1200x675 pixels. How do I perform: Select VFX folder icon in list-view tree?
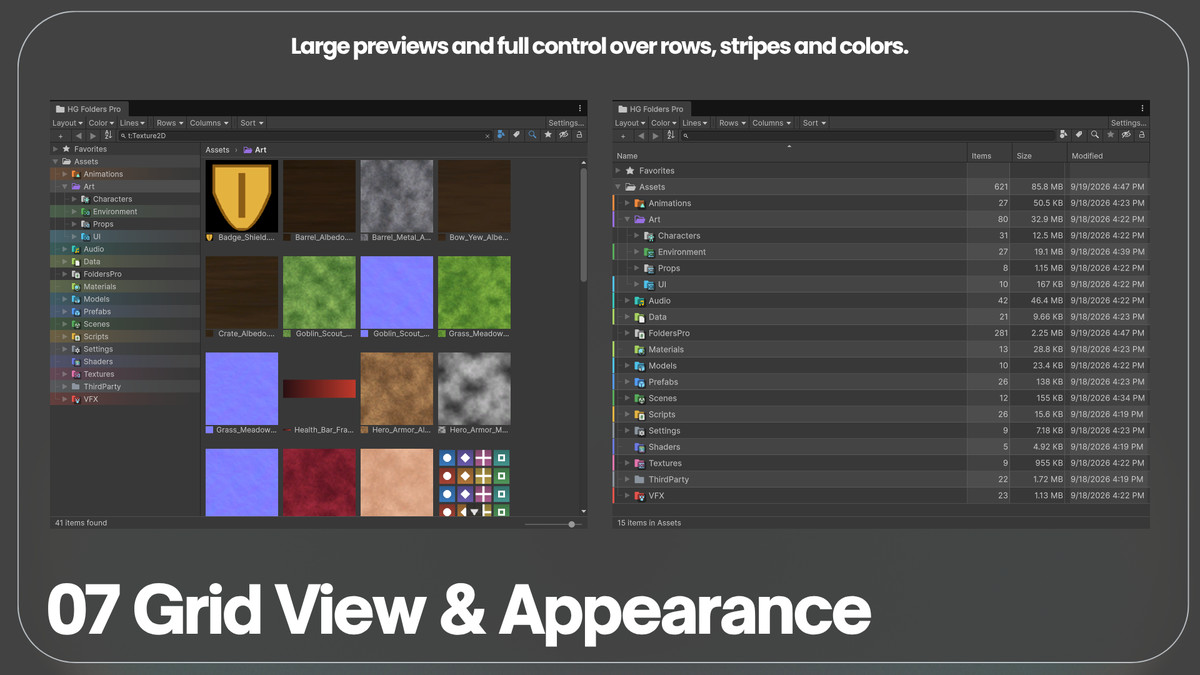click(640, 495)
